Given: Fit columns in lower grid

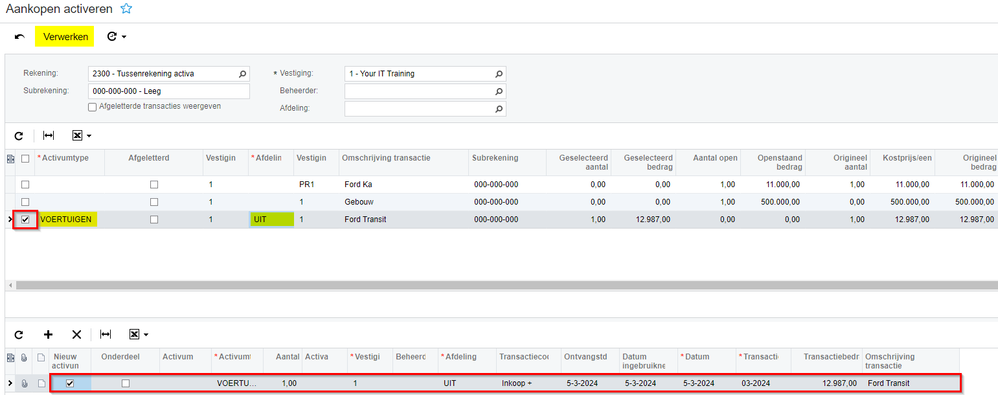Looking at the screenshot, I should pyautogui.click(x=106, y=335).
